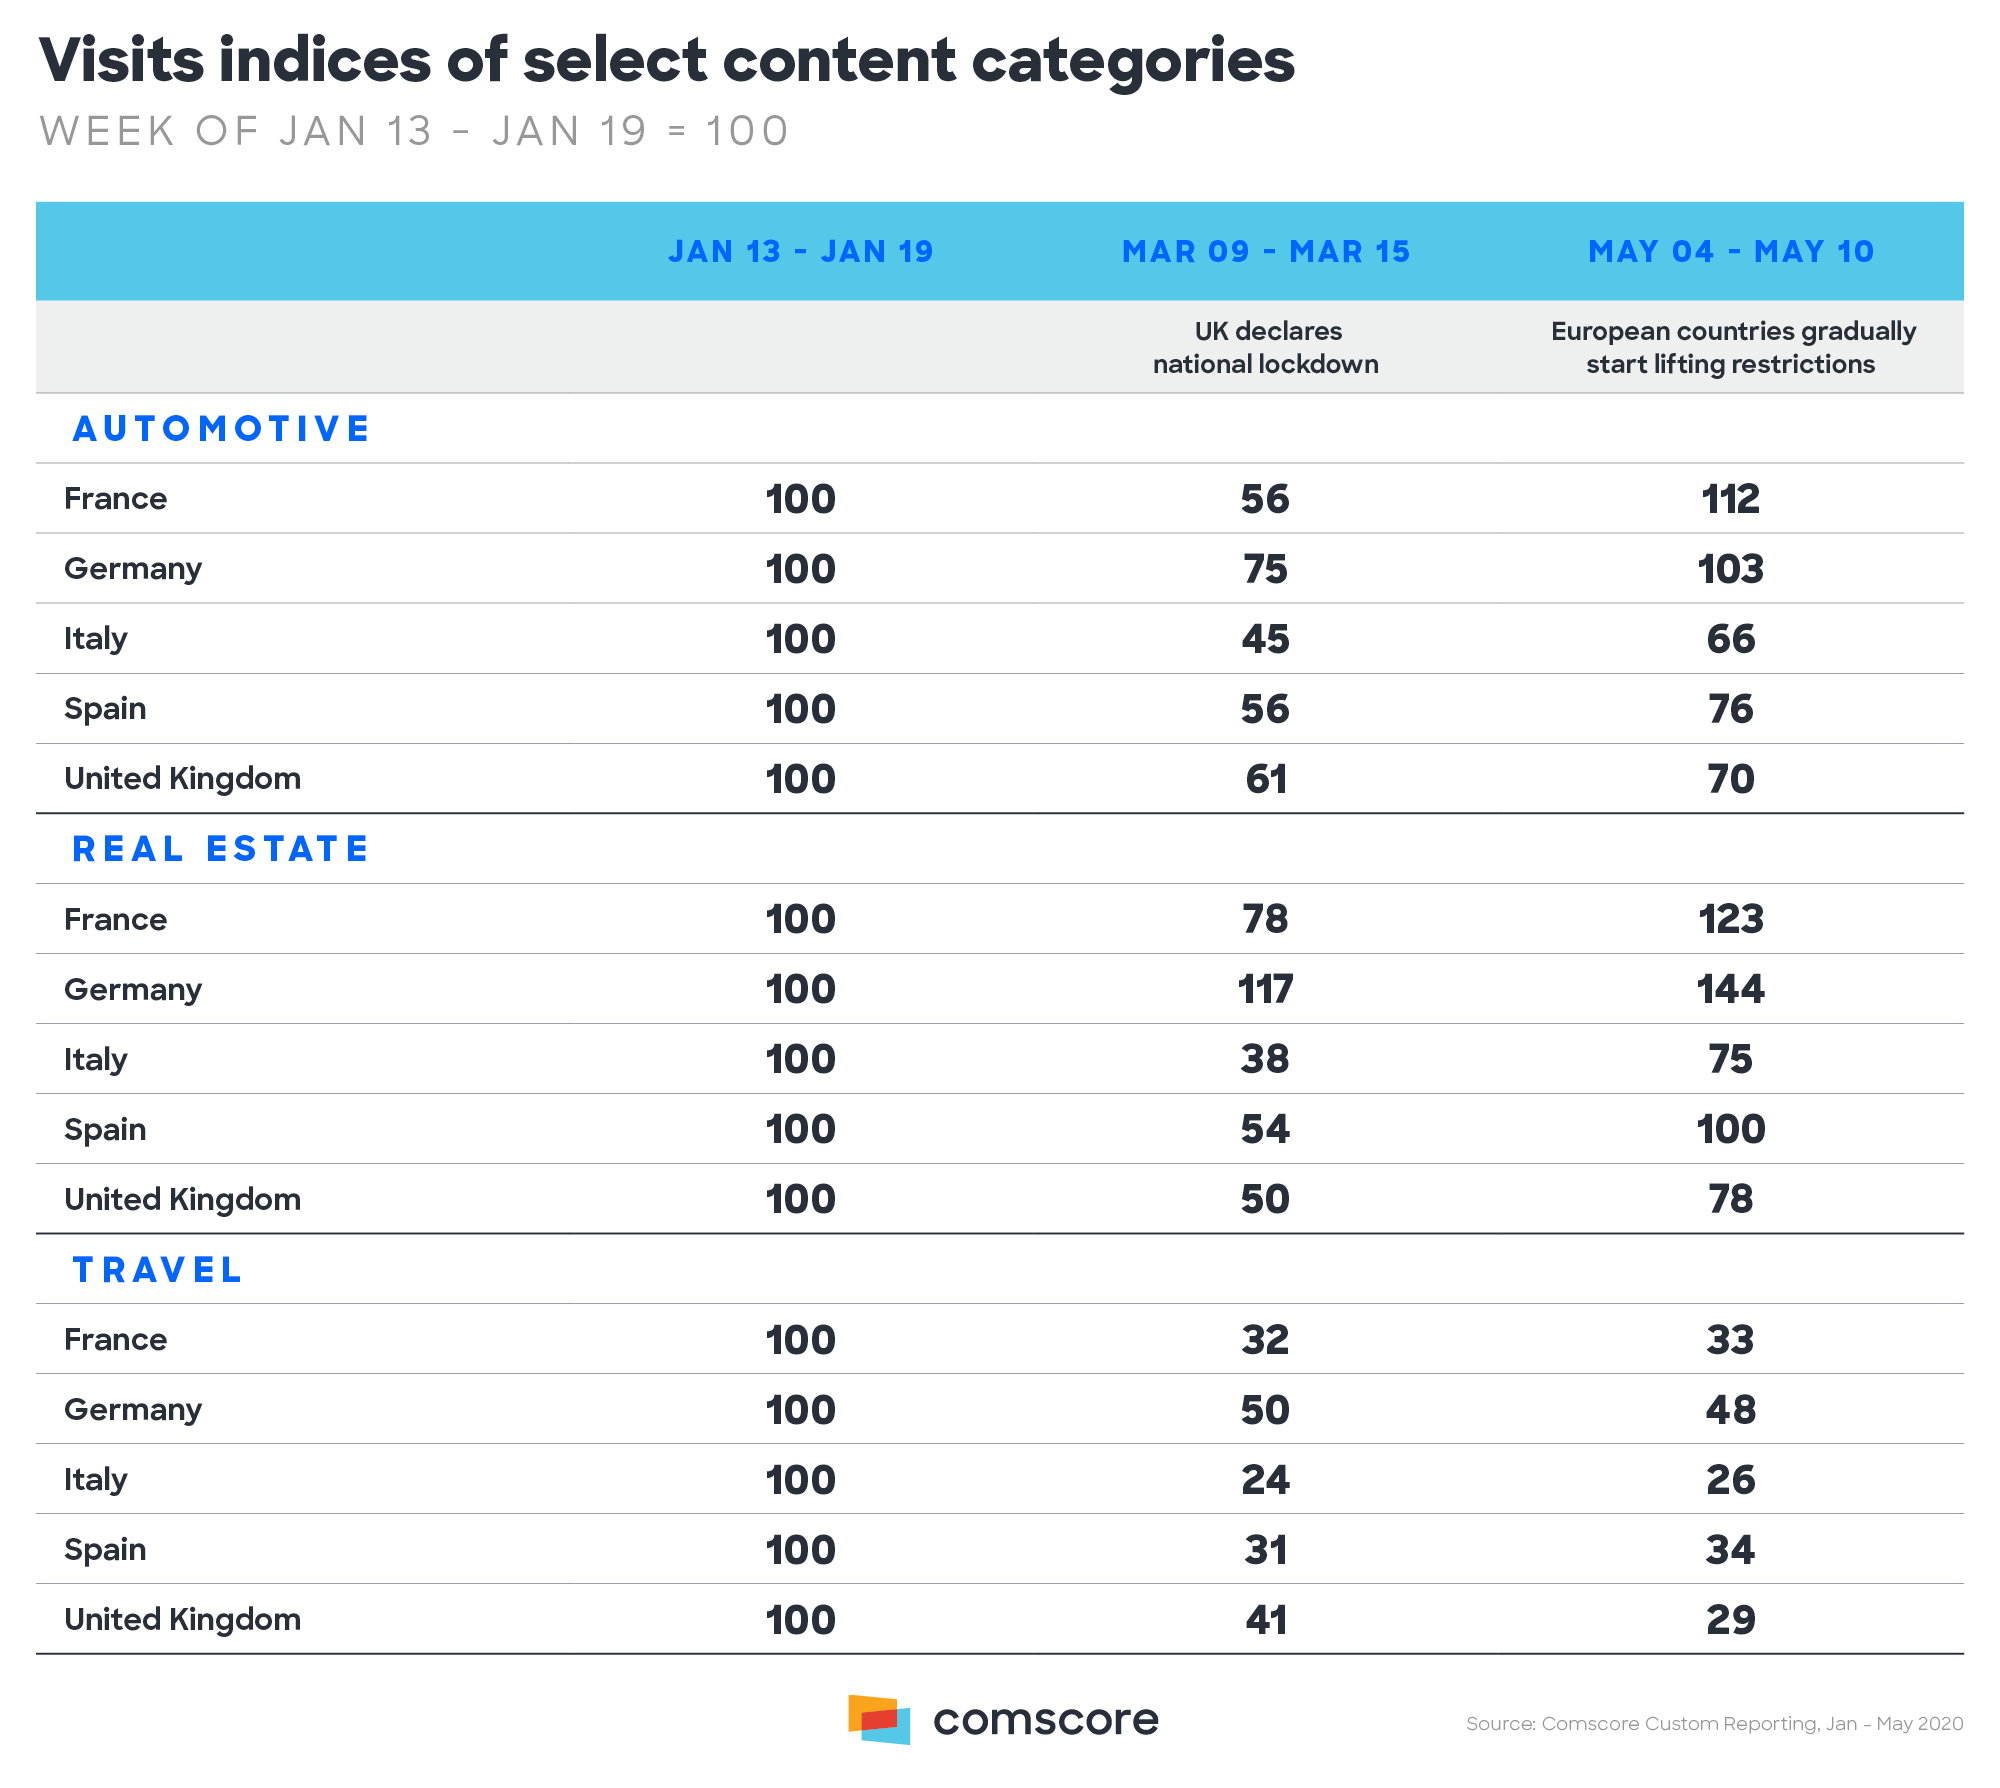Click the Real Estate Germany value 117

1265,989
